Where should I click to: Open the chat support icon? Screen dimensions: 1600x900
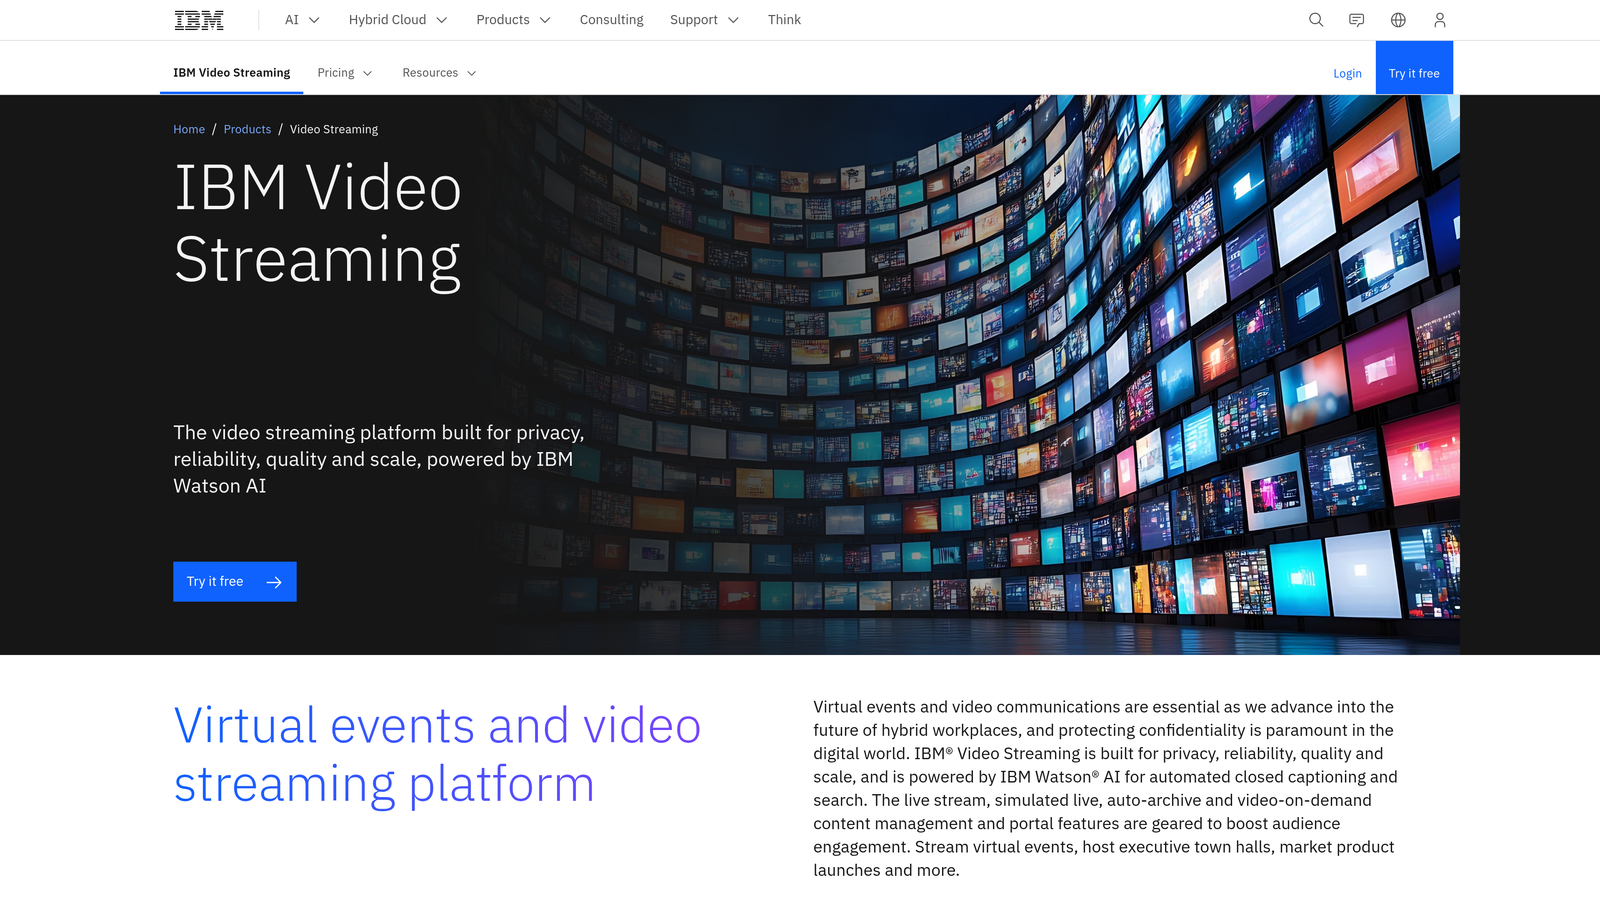point(1357,19)
